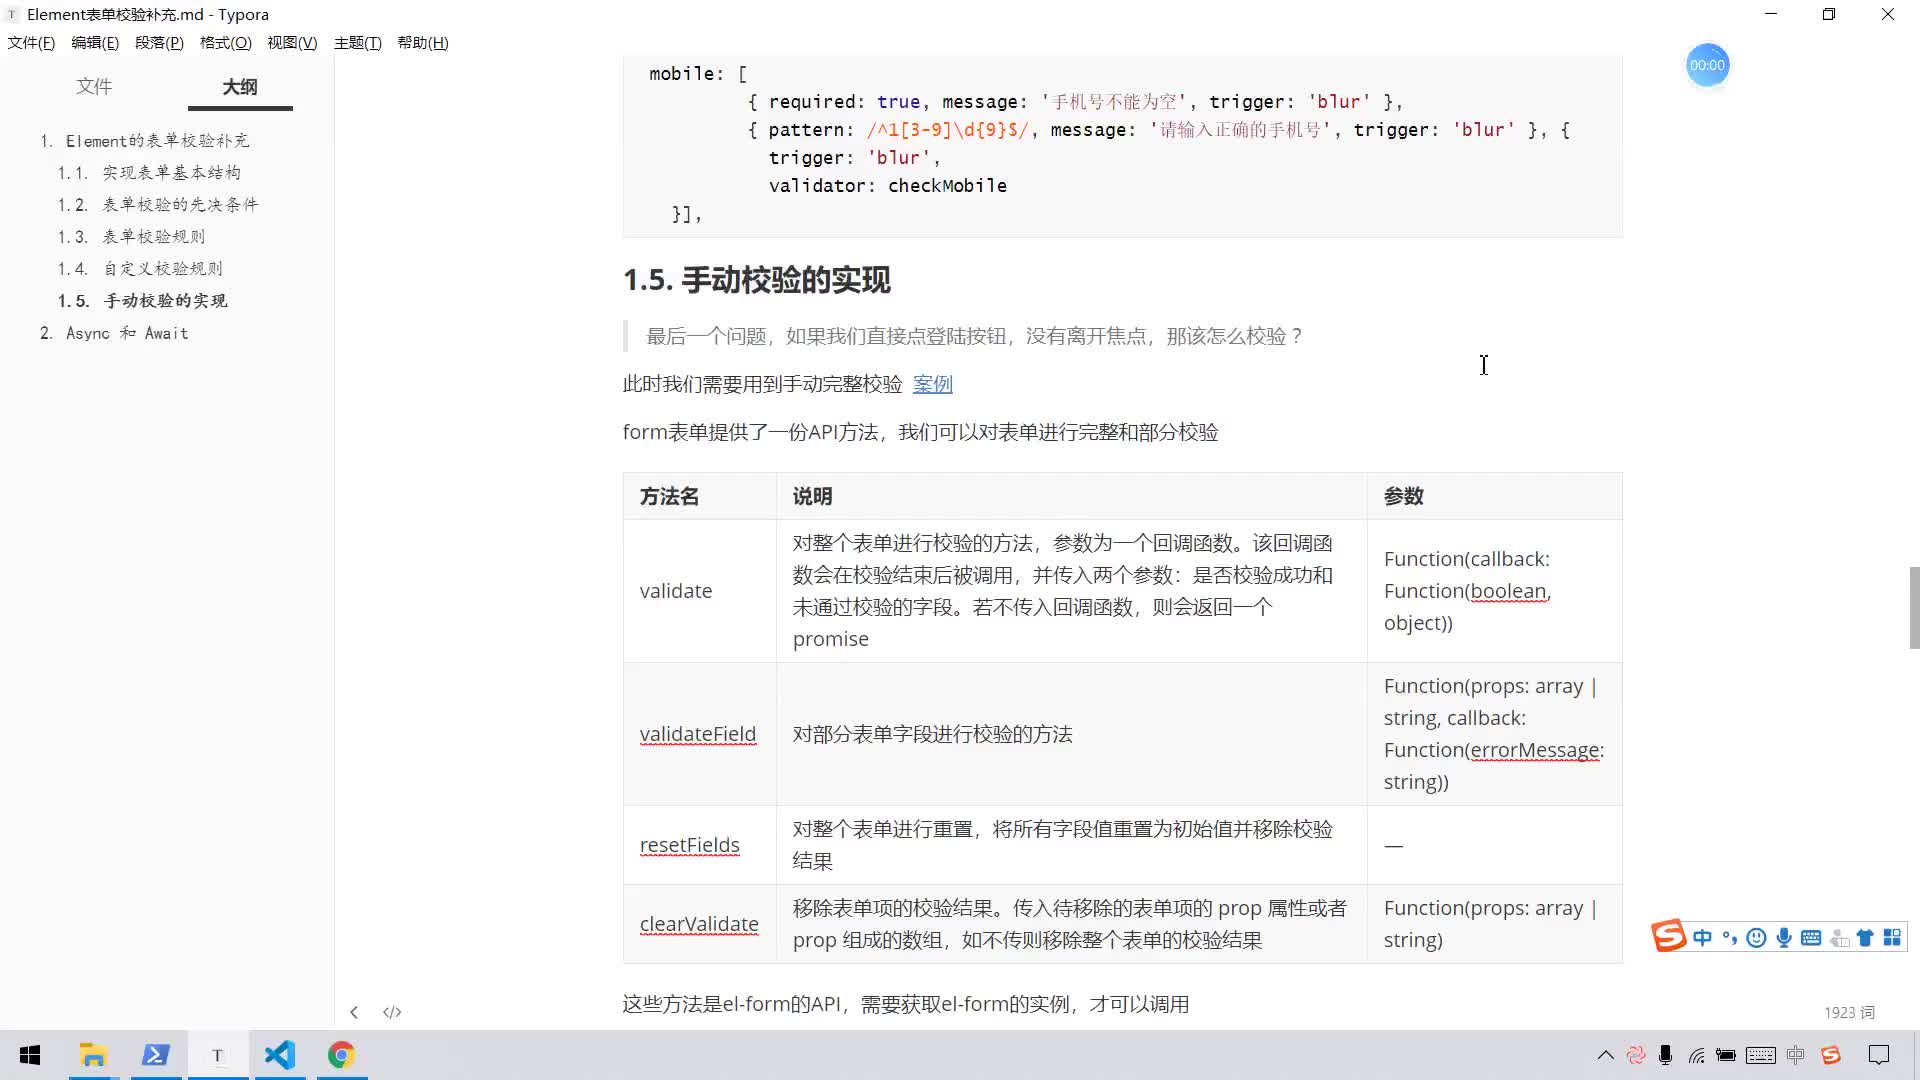1920x1080 pixels.
Task: Open PowerShell from the taskbar
Action: point(156,1055)
